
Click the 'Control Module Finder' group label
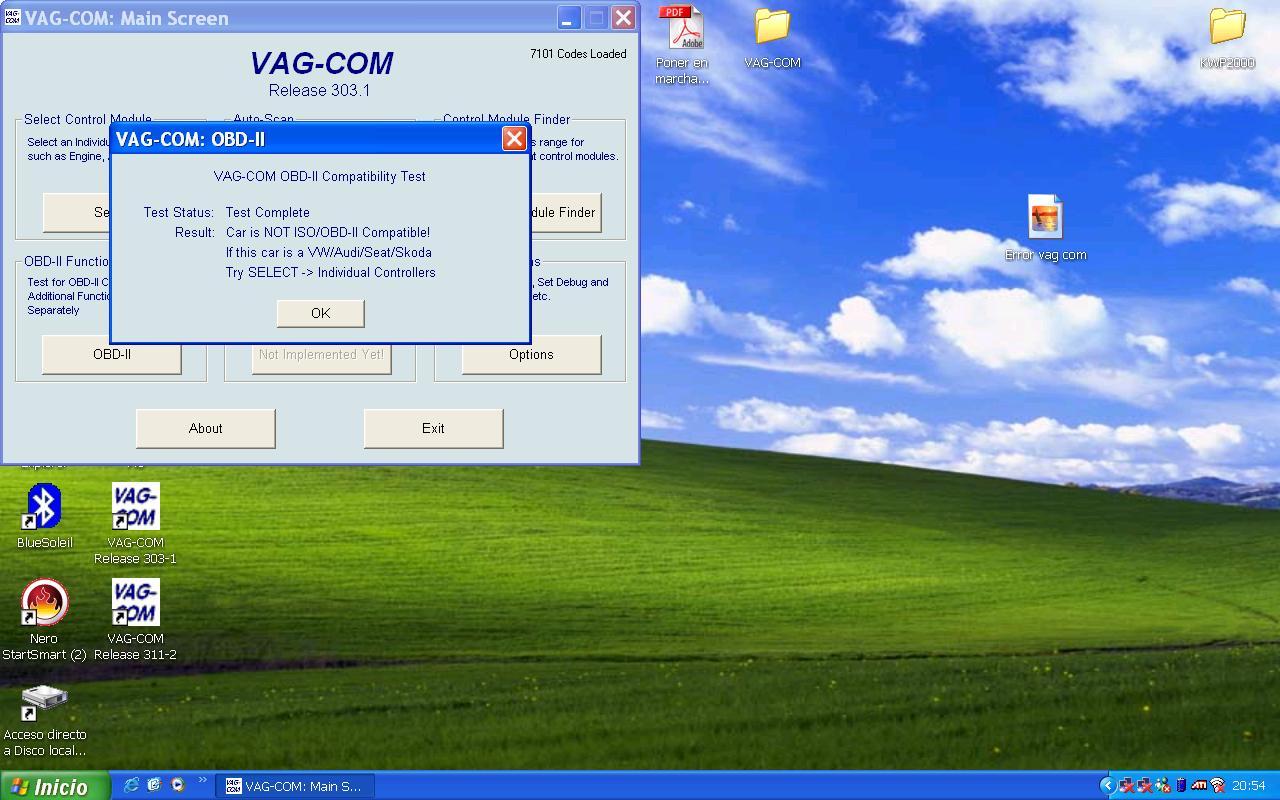pyautogui.click(x=507, y=119)
